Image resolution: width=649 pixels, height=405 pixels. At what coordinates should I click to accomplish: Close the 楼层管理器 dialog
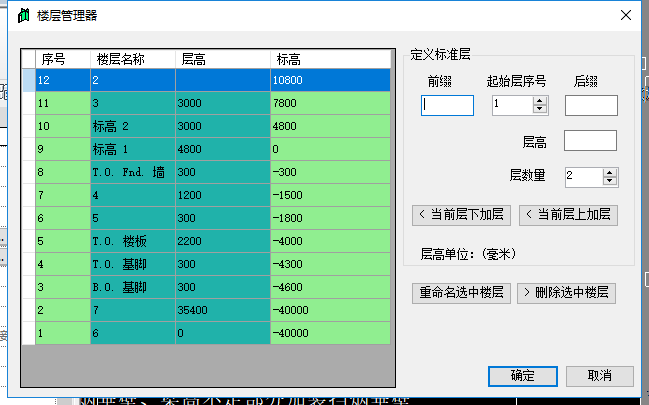click(626, 15)
